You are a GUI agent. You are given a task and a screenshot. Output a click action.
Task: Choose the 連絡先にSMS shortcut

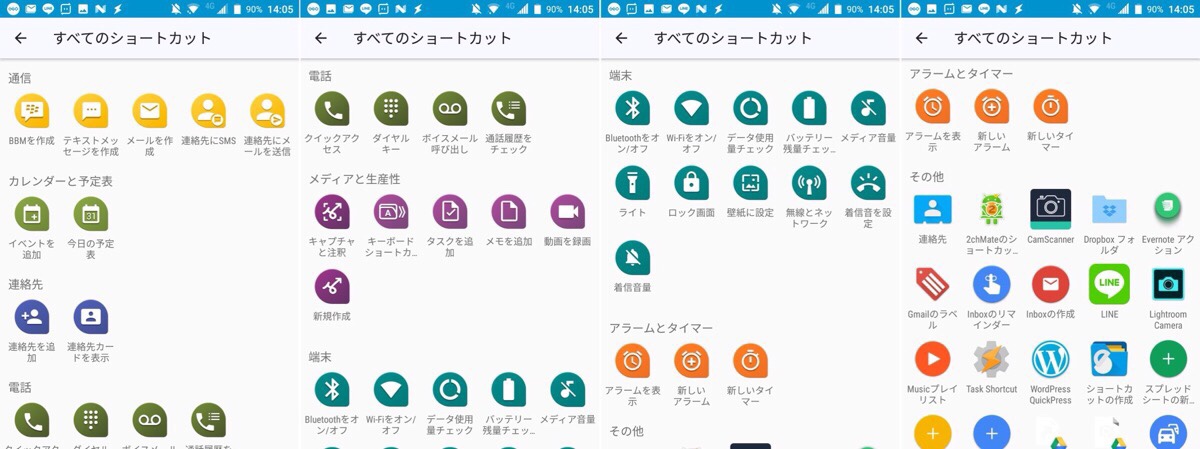point(209,111)
